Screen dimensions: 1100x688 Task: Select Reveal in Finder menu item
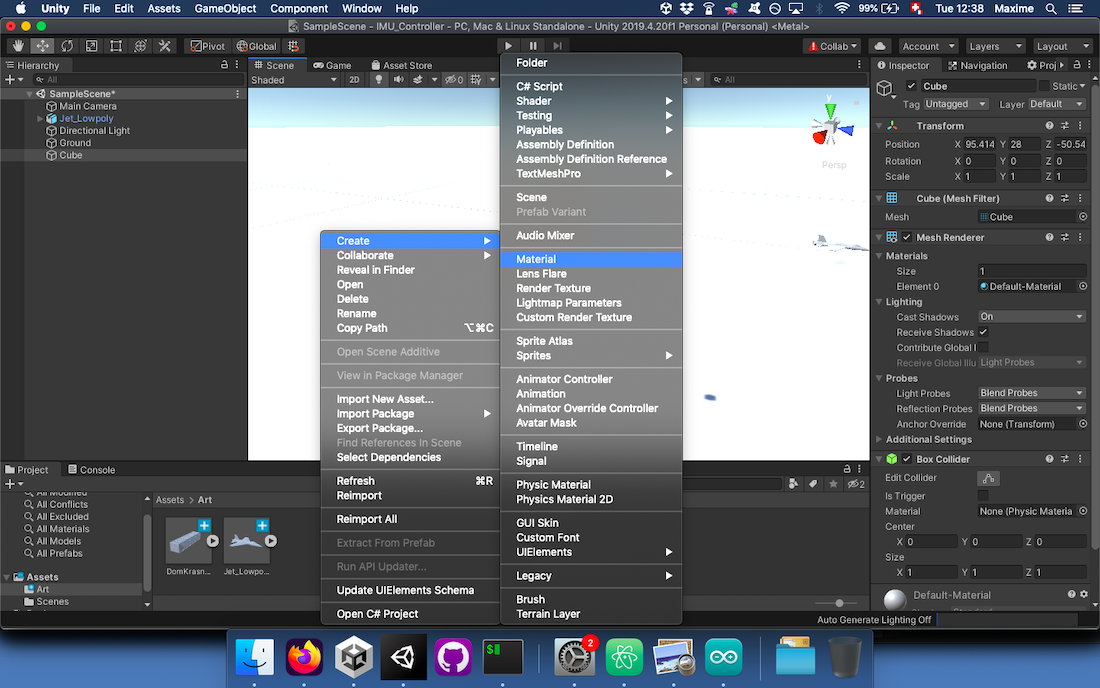(410, 270)
